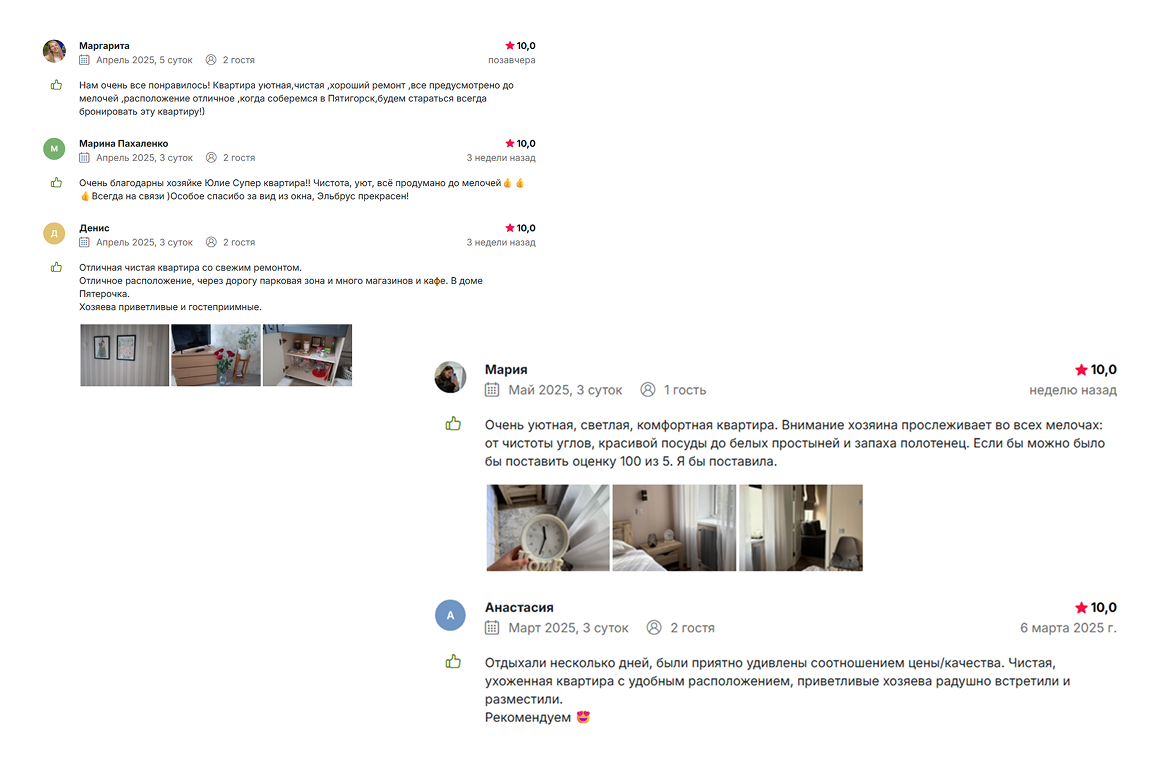Open Денис's photo with roses and dresser
Screen dimensions: 1160x780
coord(216,355)
